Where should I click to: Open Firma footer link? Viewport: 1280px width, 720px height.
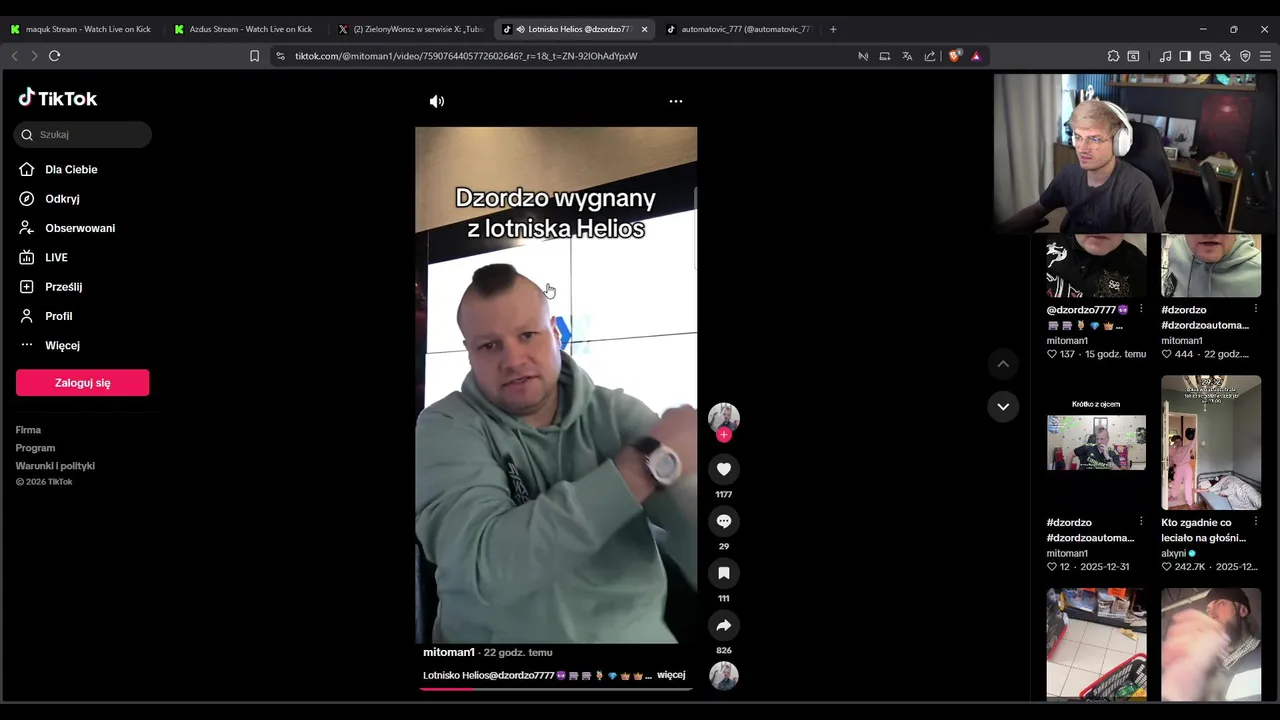tap(28, 430)
